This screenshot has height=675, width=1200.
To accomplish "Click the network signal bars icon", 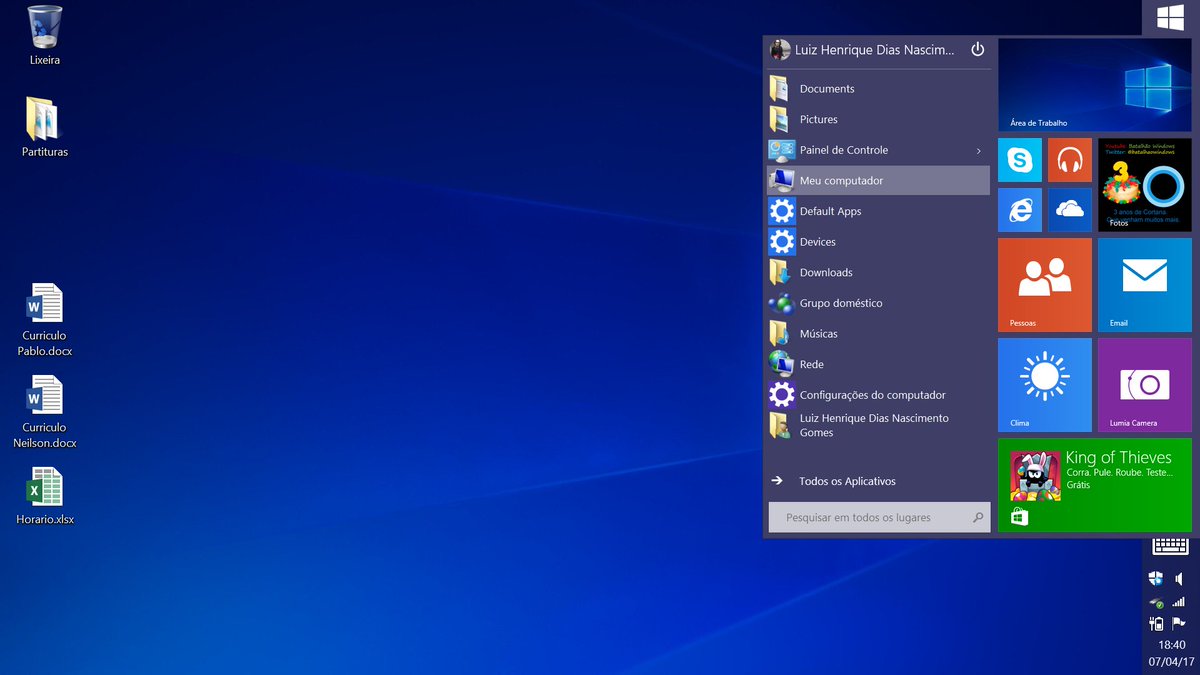I will (x=1180, y=601).
